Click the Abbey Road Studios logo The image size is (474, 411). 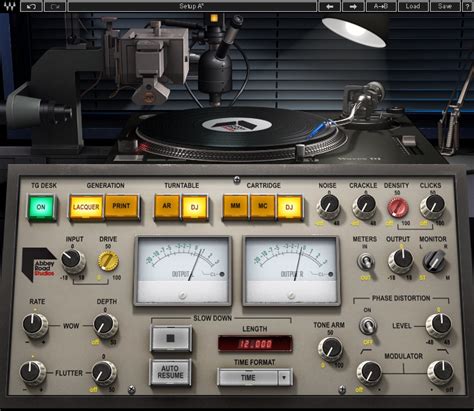point(39,265)
